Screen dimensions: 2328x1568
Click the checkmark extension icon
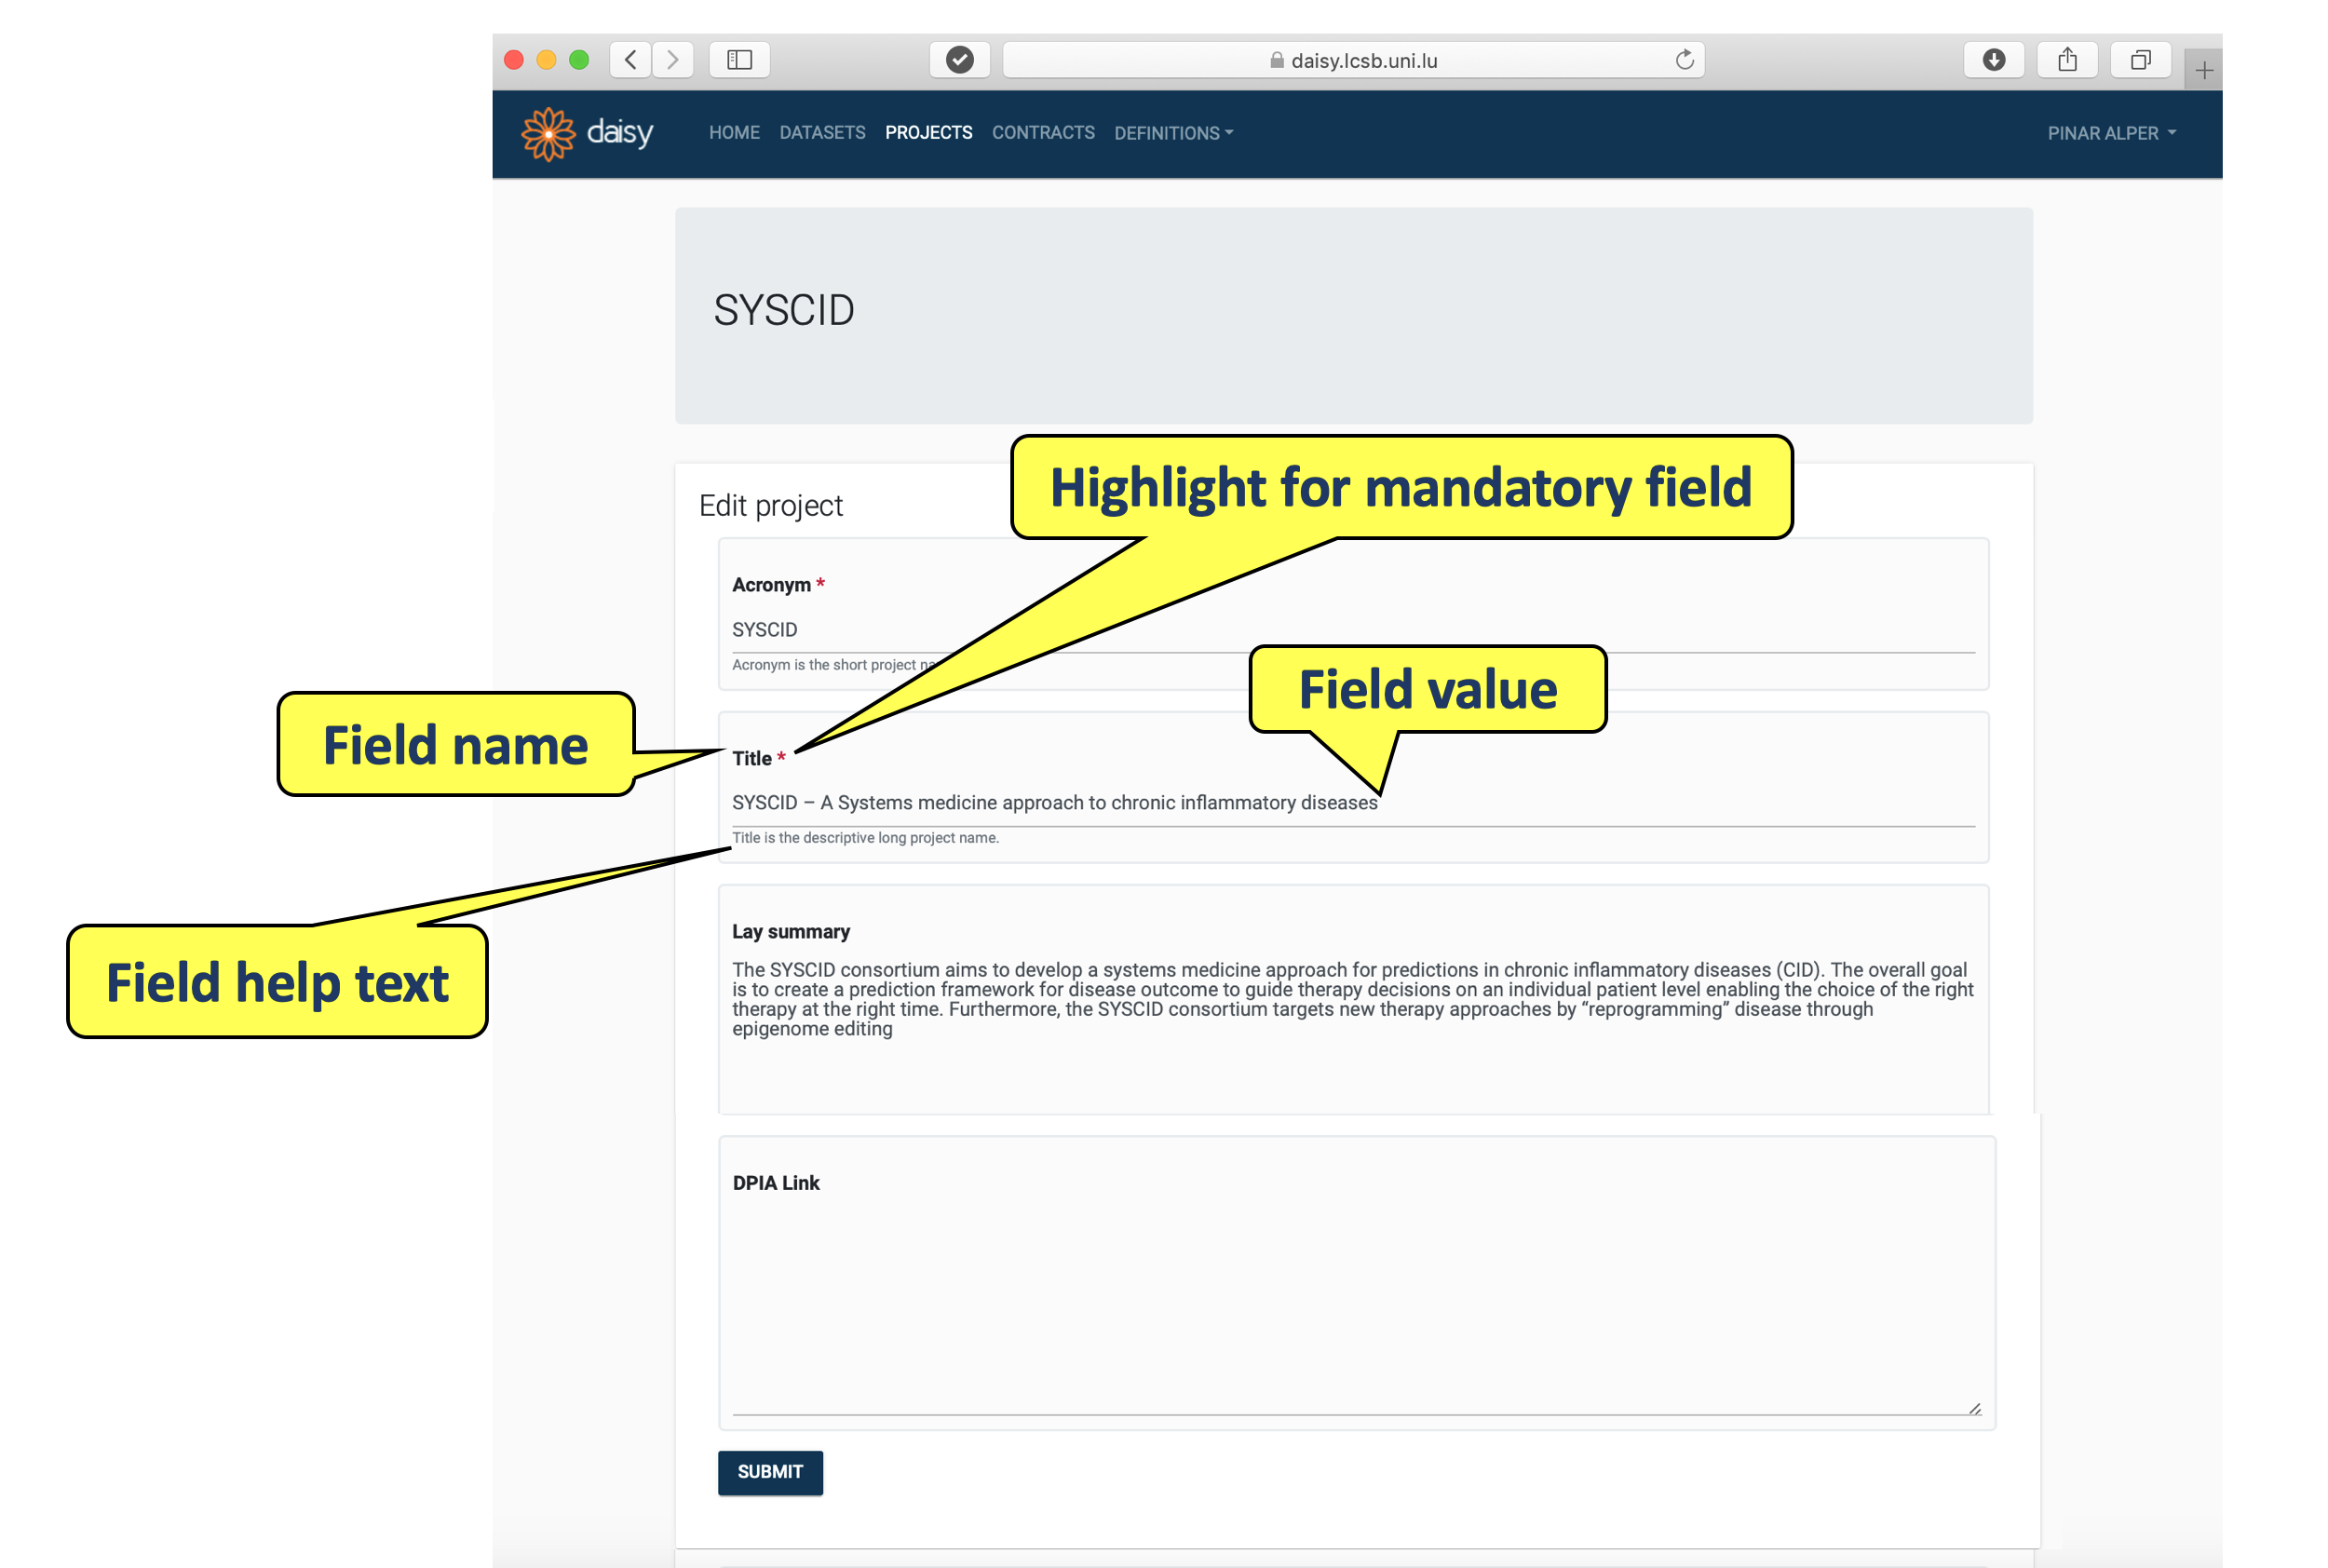(x=959, y=60)
